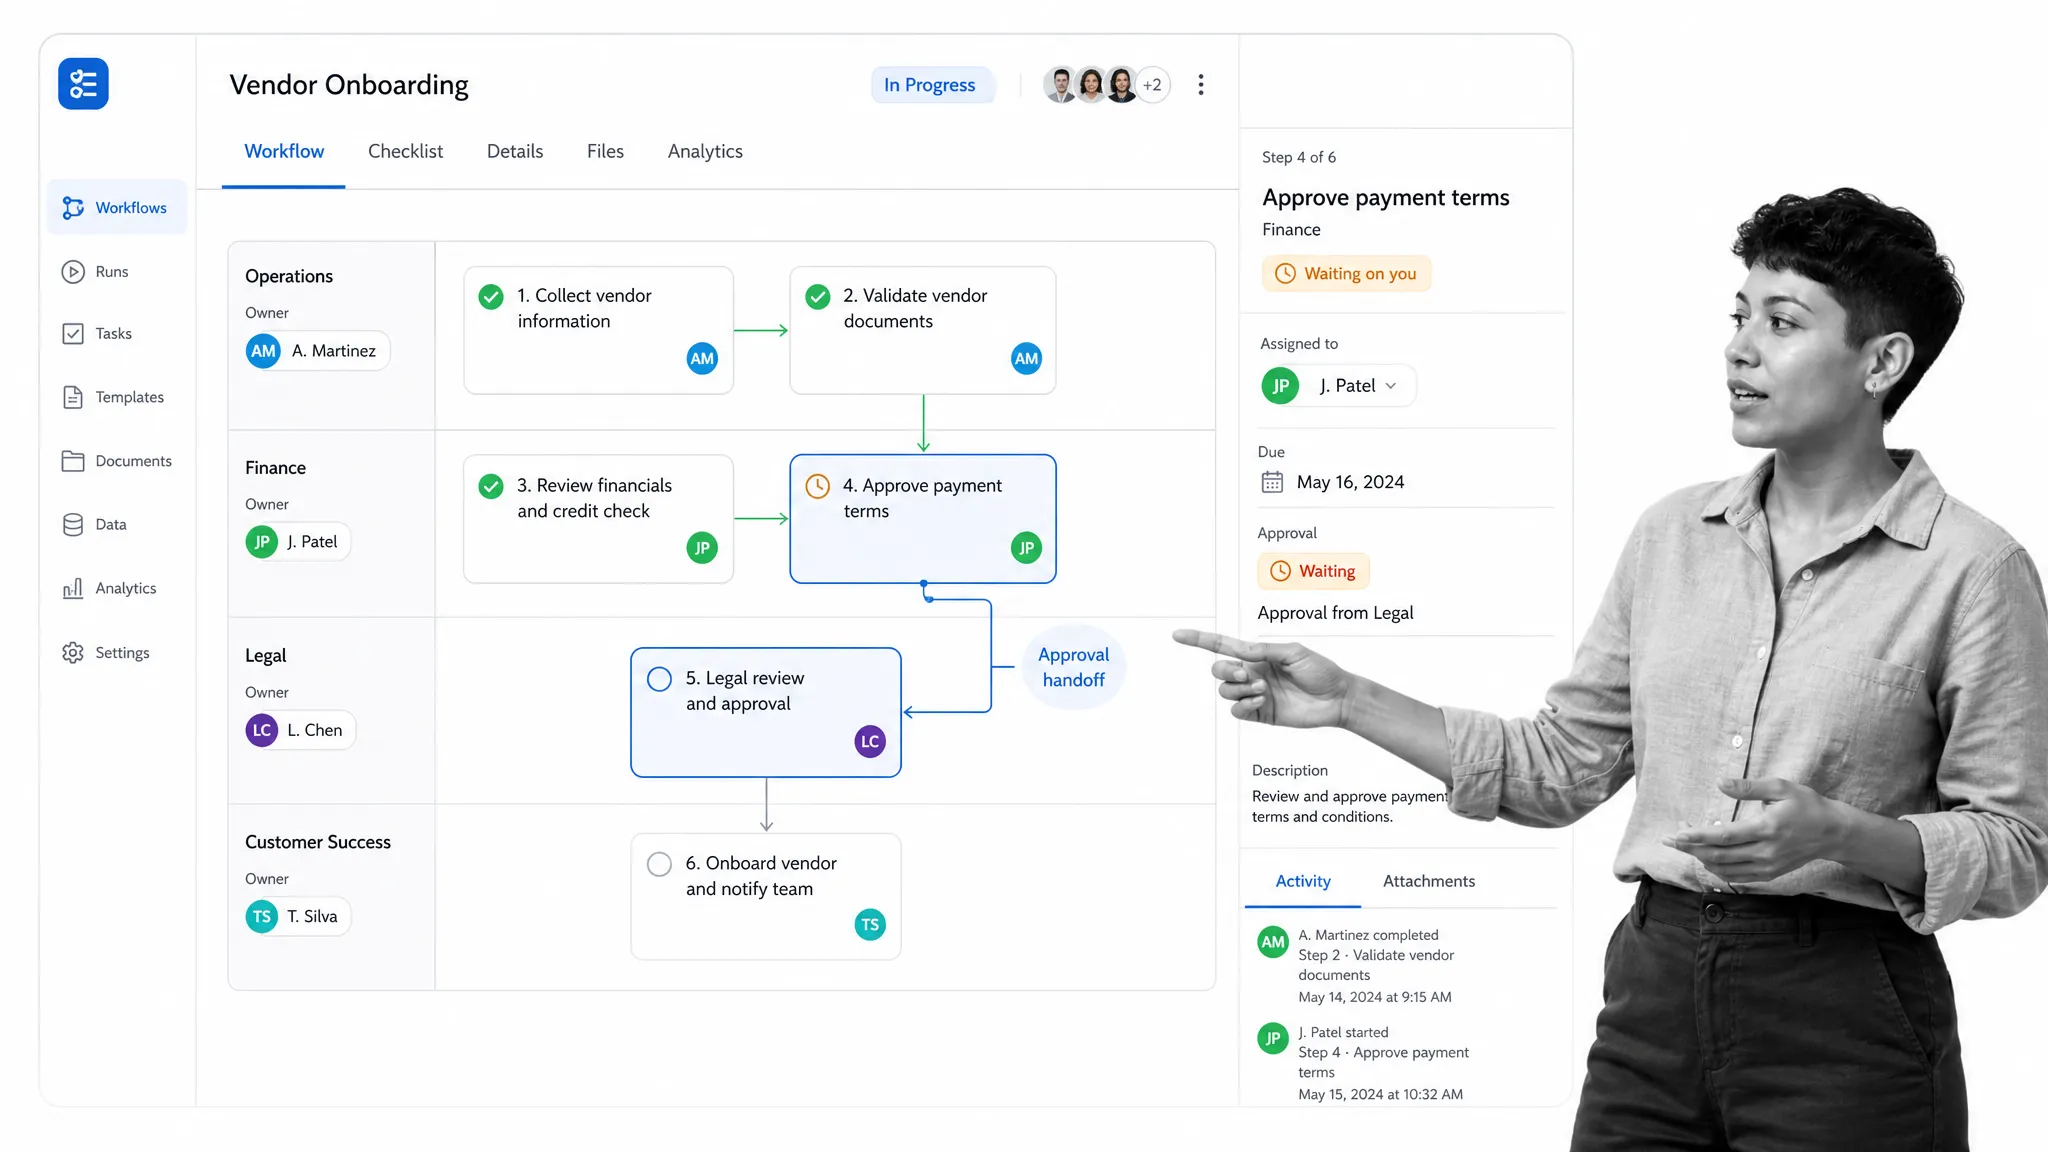Go to Tasks checkmark icon
The height and width of the screenshot is (1152, 2048).
point(73,334)
